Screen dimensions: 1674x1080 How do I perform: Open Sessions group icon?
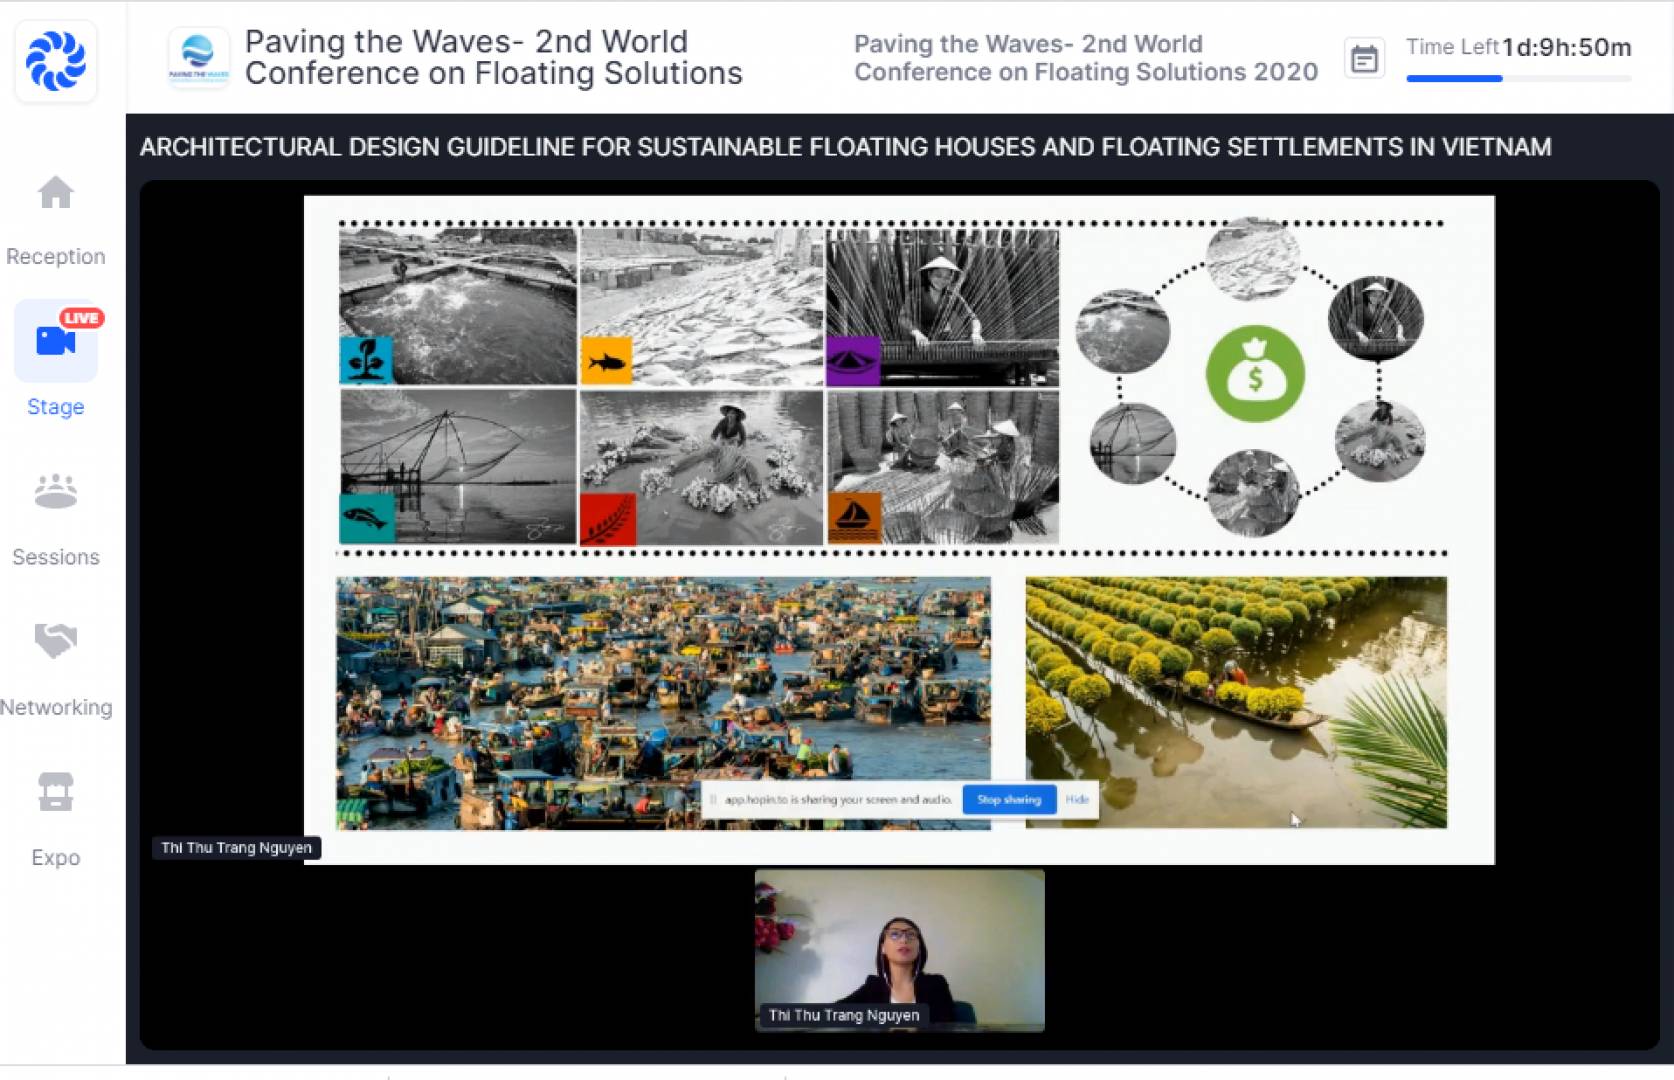tap(56, 491)
